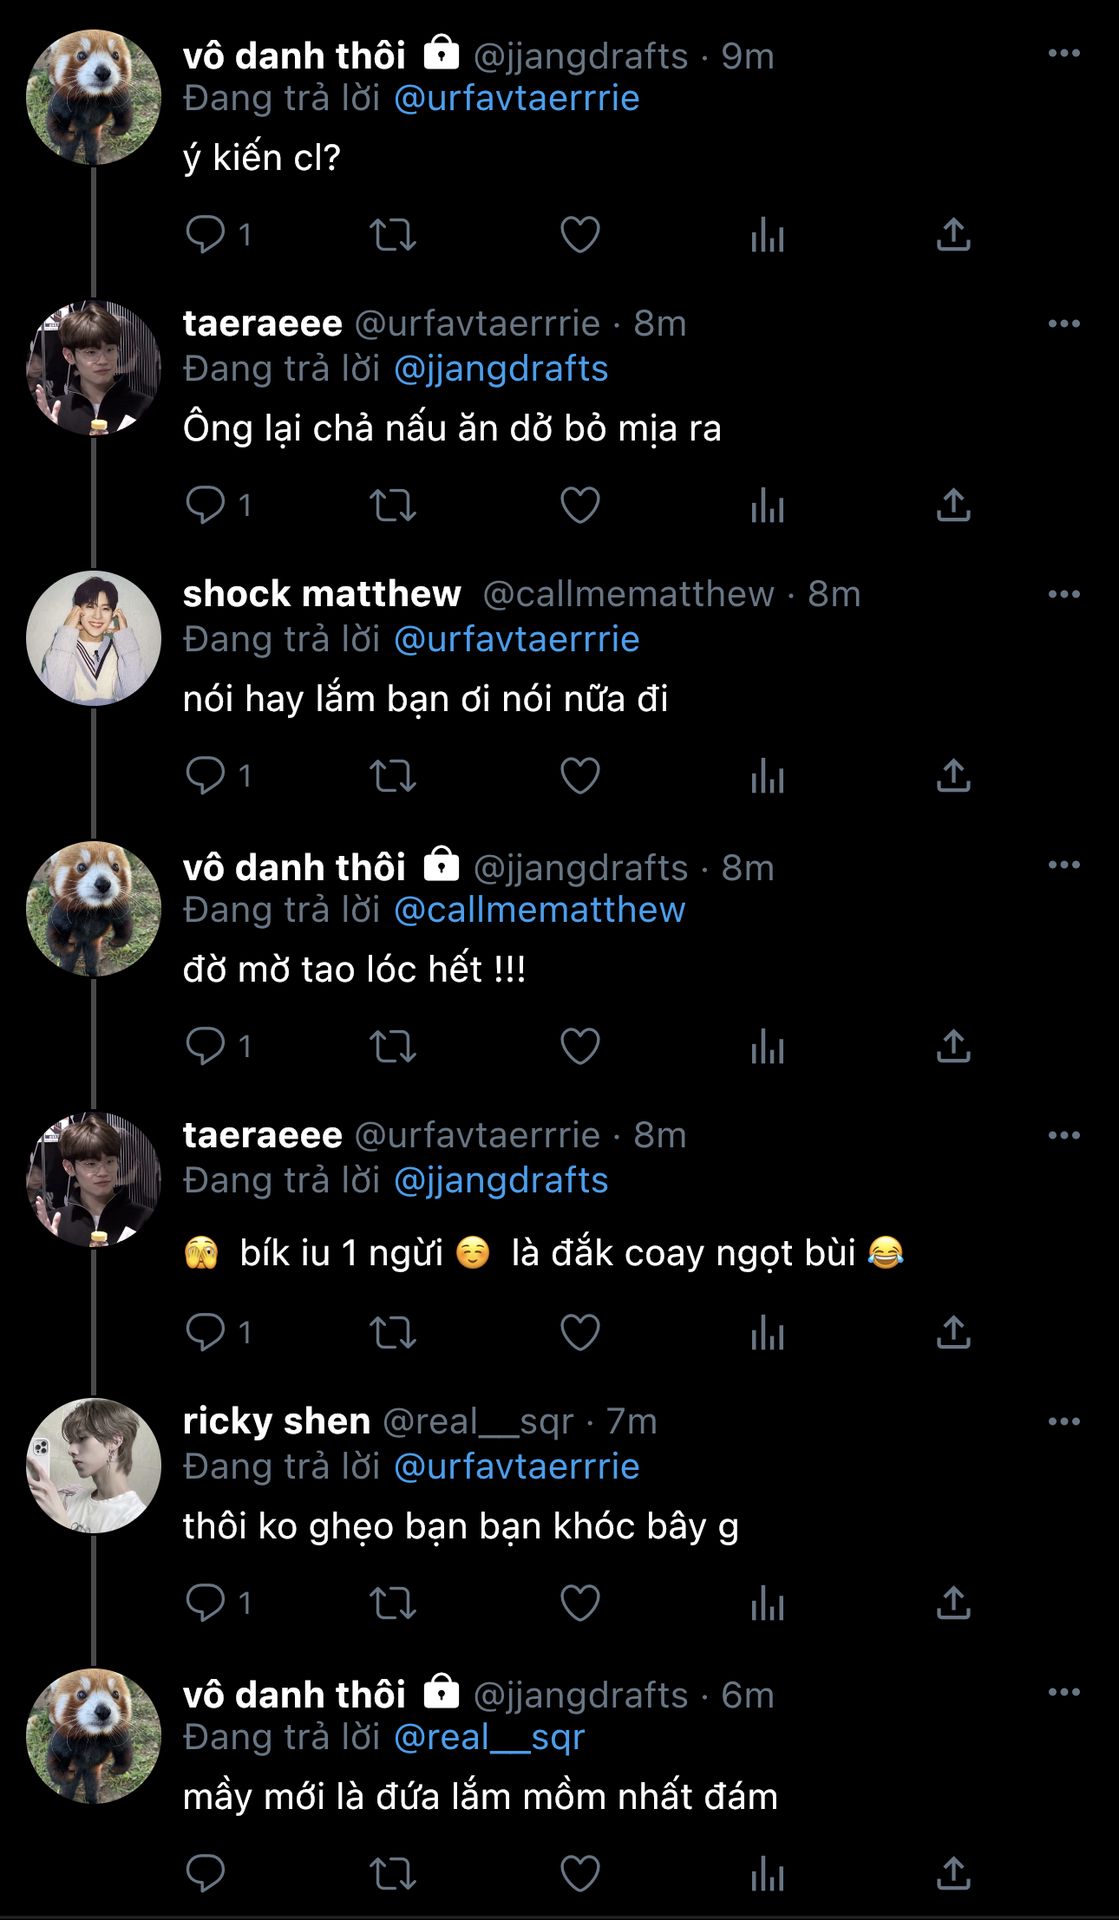The height and width of the screenshot is (1920, 1119).
Task: Open more options on the "ý kiến cl?" tweet
Action: tap(1063, 53)
